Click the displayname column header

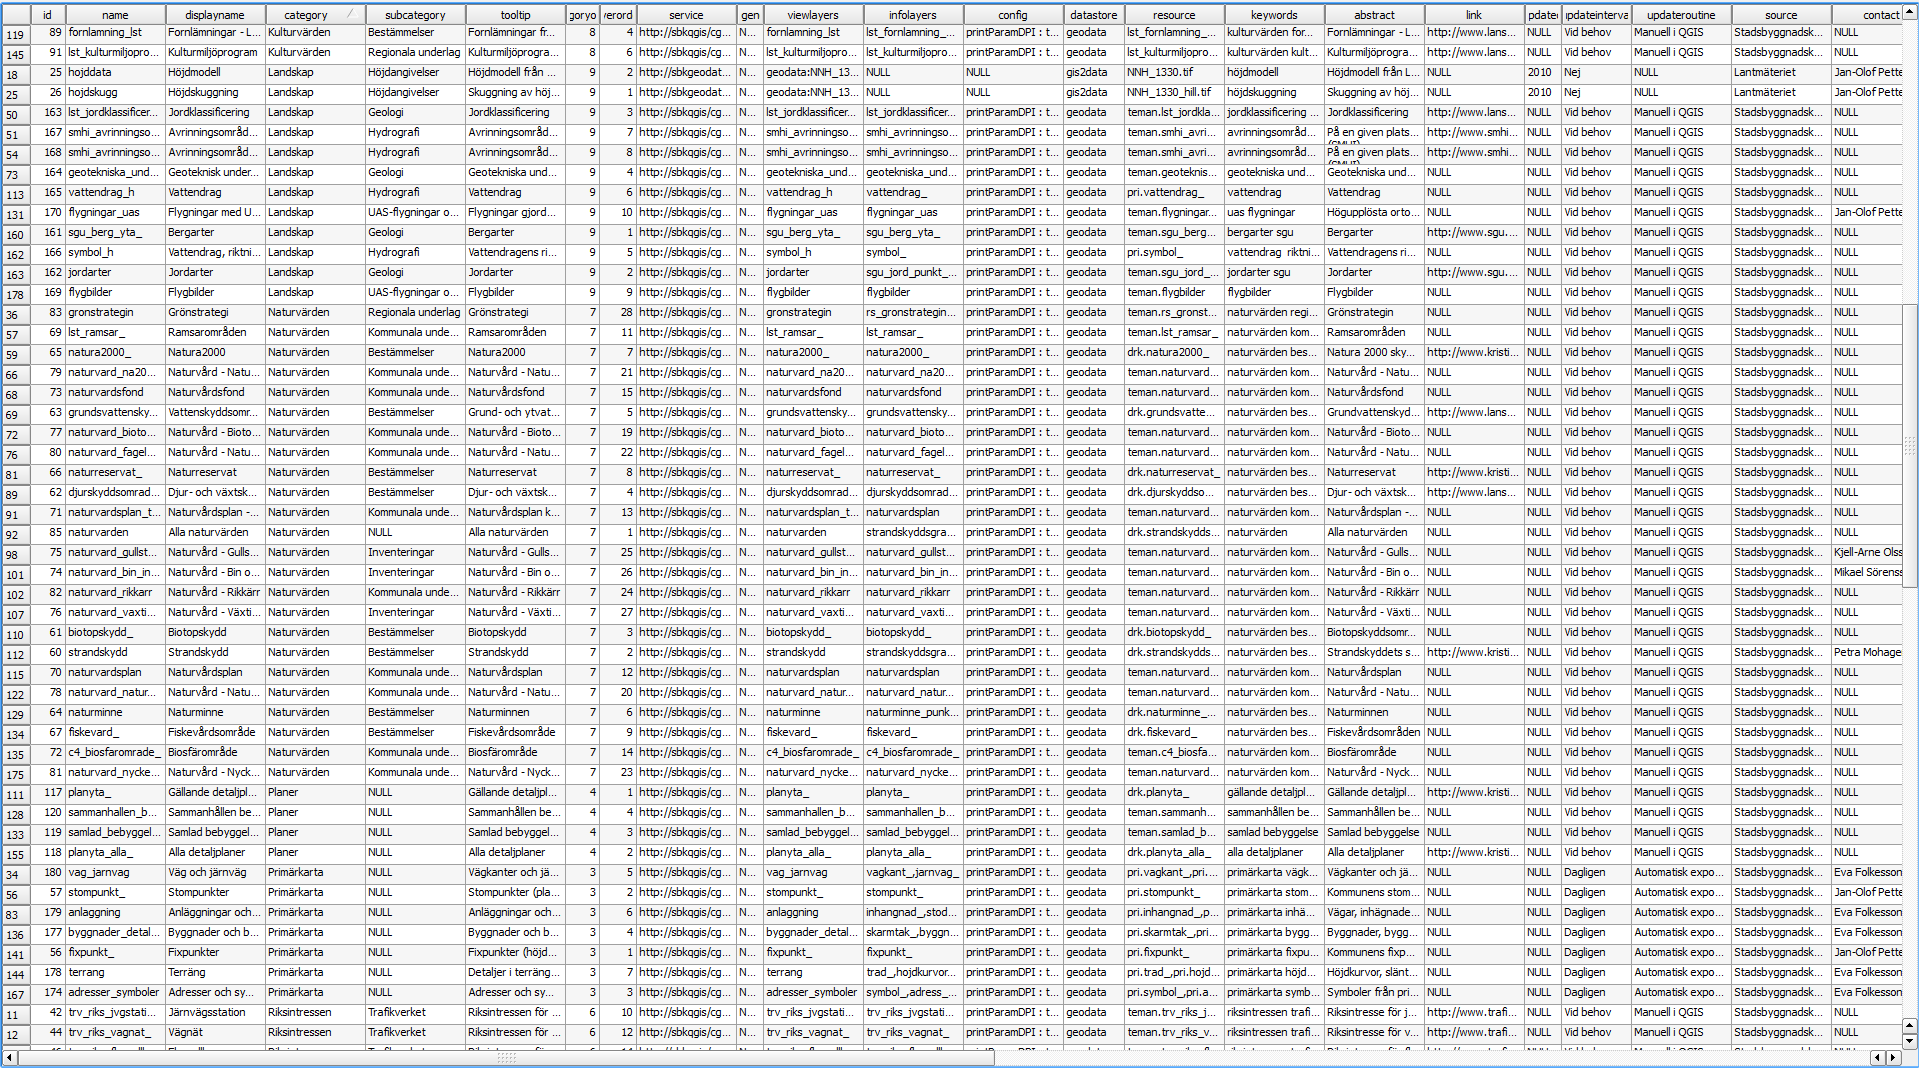pos(215,15)
